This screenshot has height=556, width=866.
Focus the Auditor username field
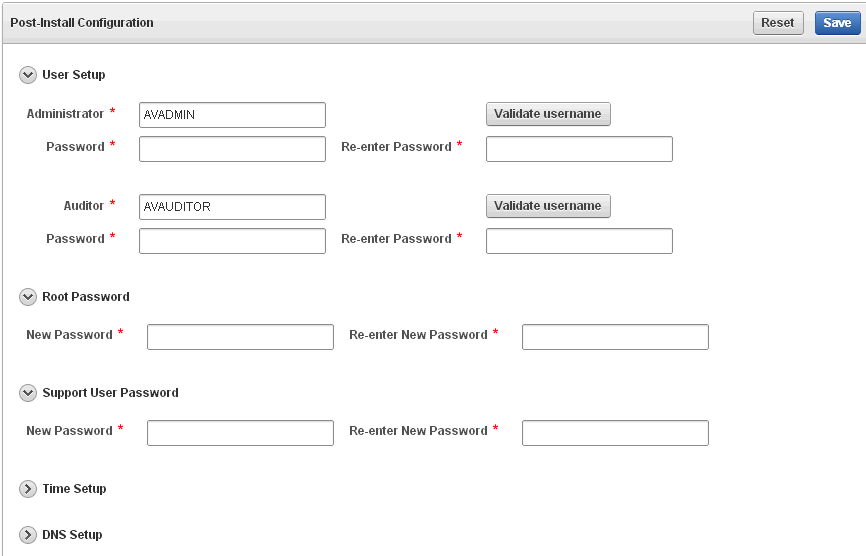pyautogui.click(x=233, y=207)
